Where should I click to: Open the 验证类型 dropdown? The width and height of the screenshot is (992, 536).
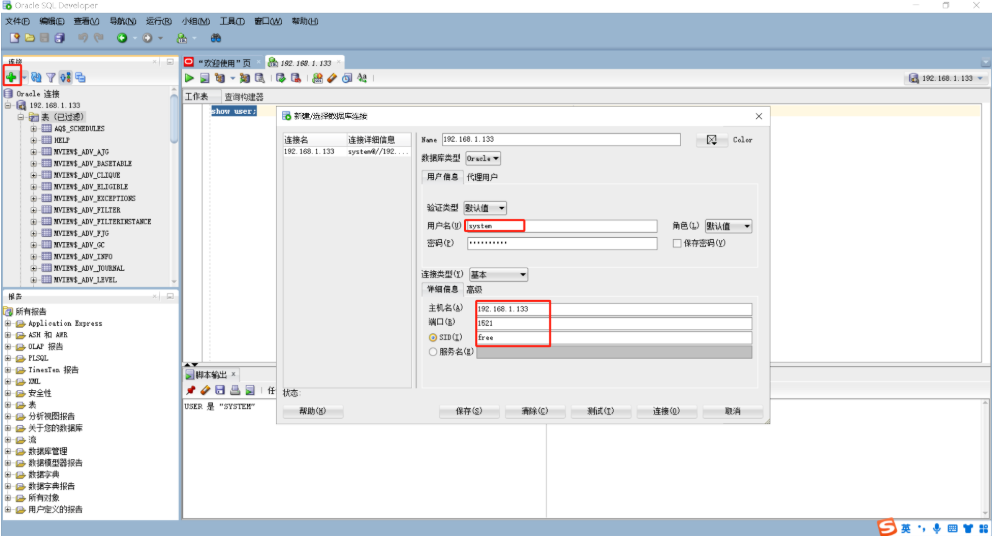485,208
